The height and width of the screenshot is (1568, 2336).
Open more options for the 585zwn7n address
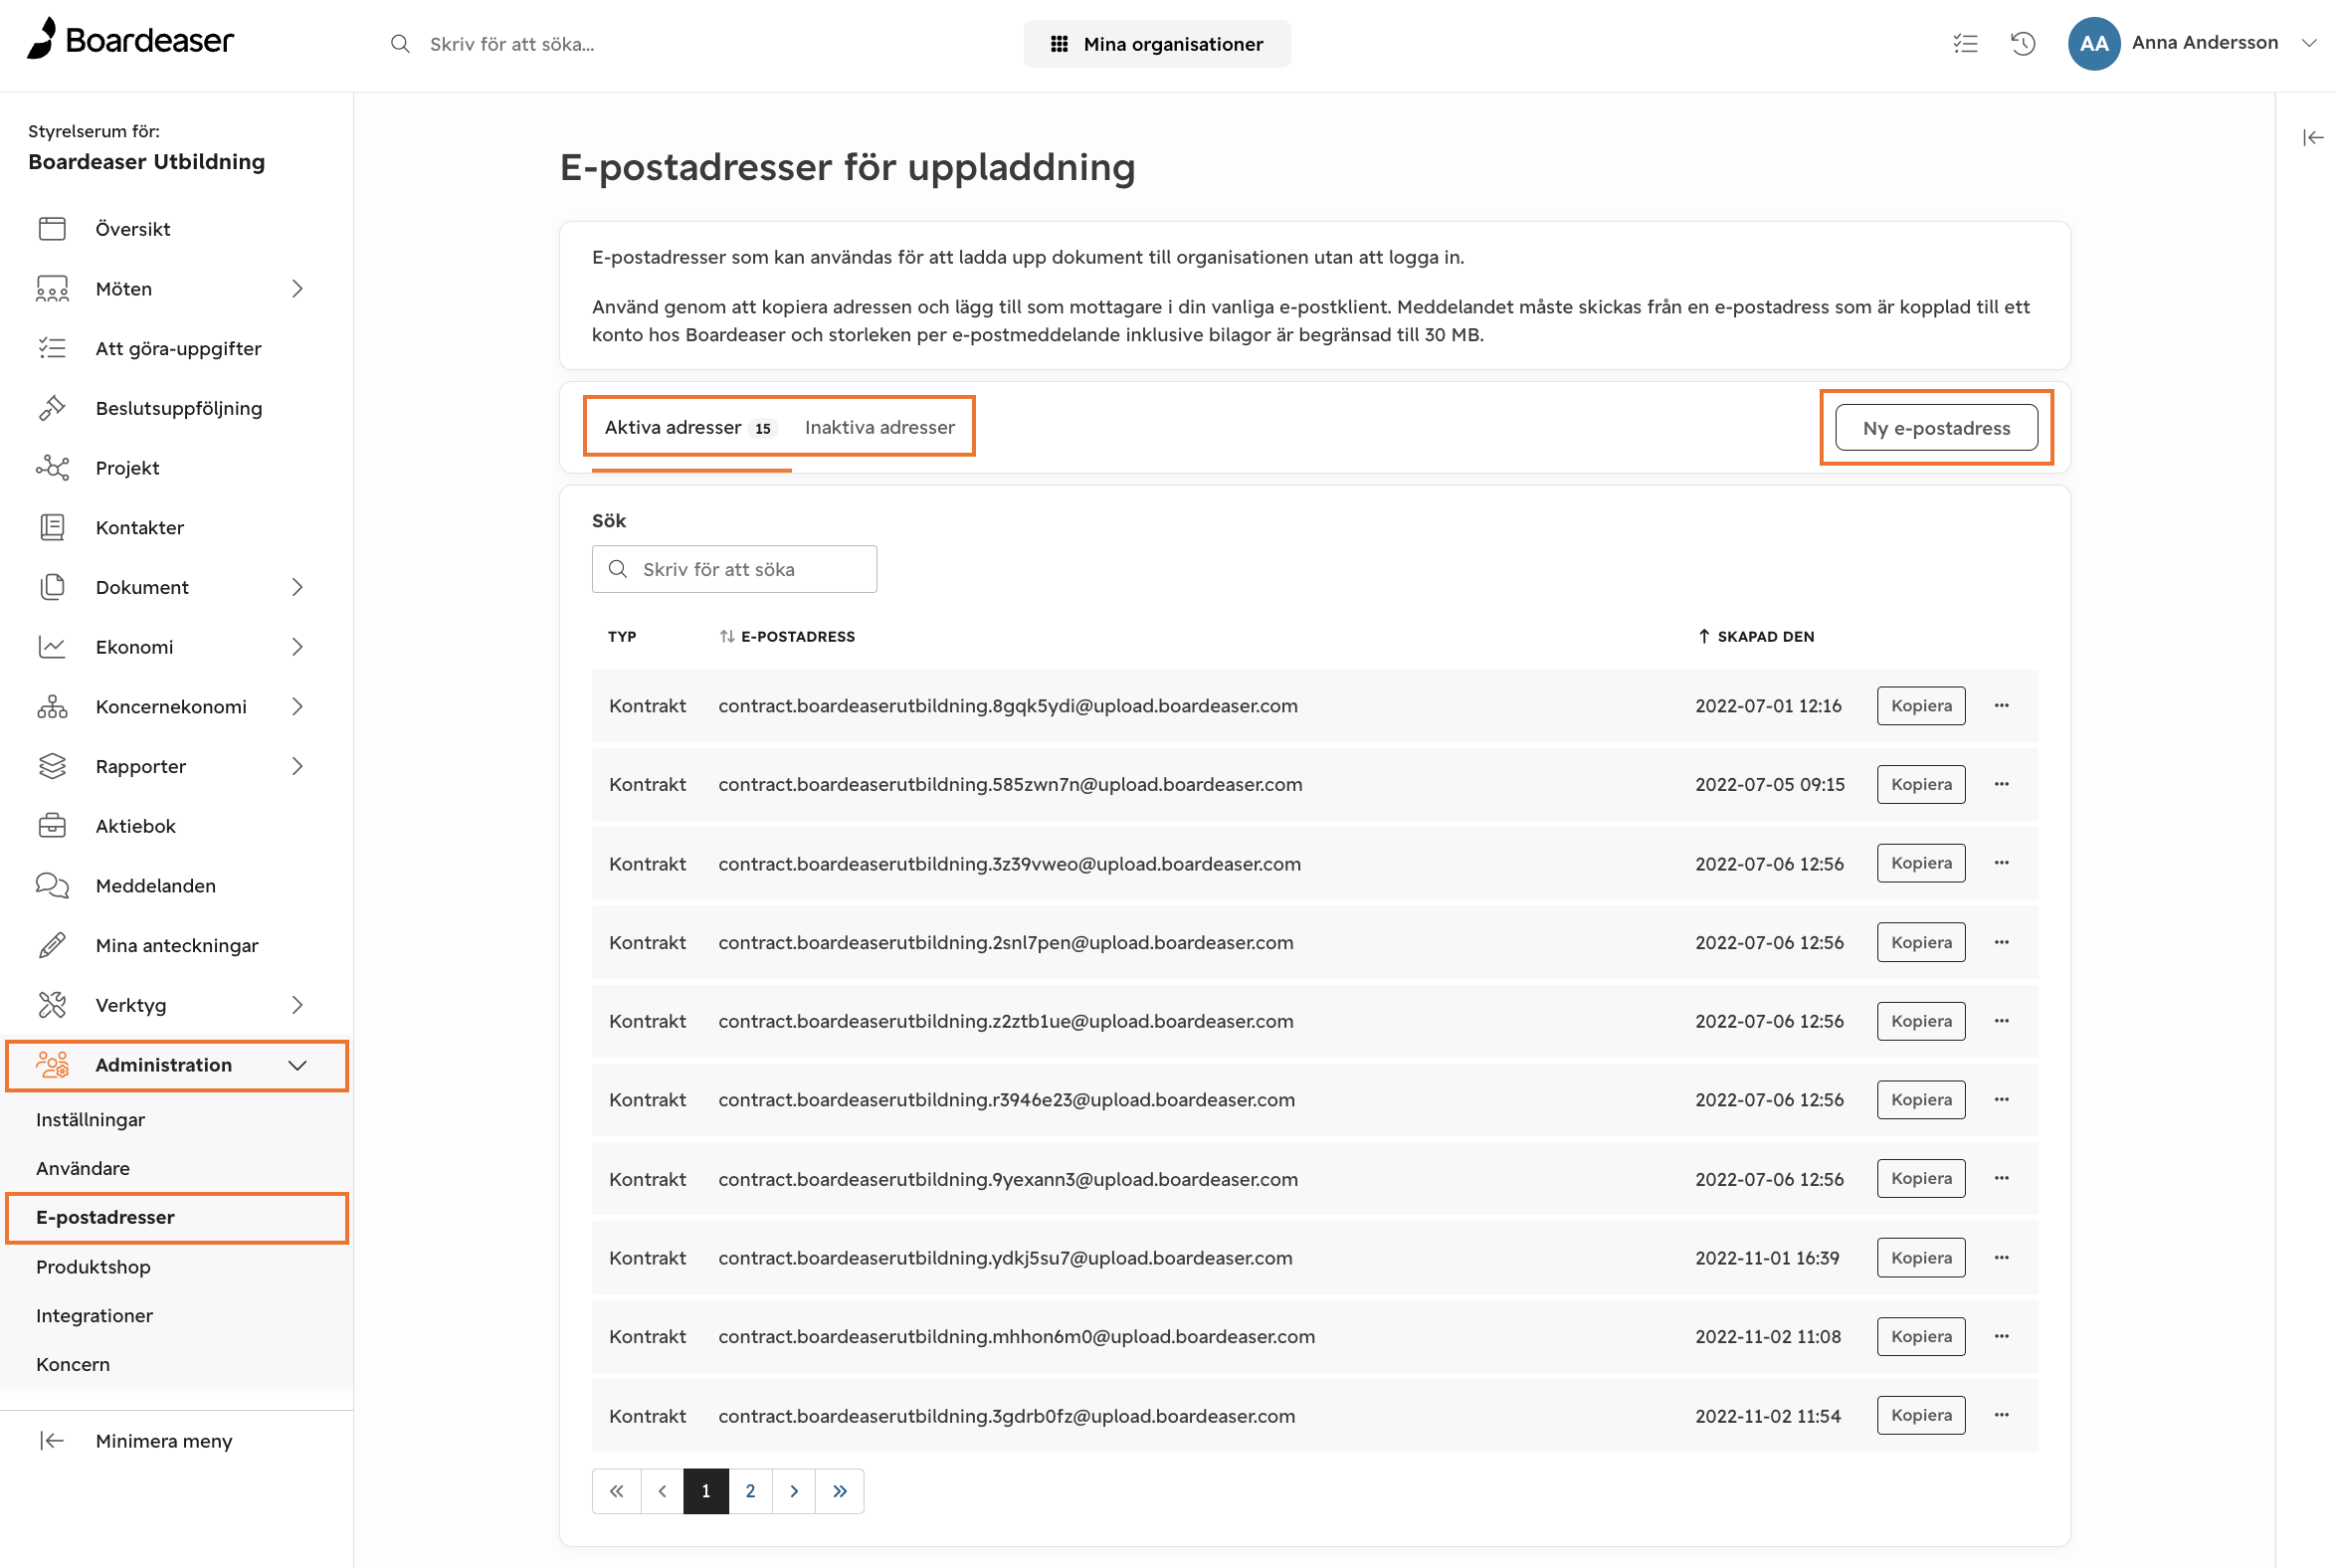coord(2001,784)
